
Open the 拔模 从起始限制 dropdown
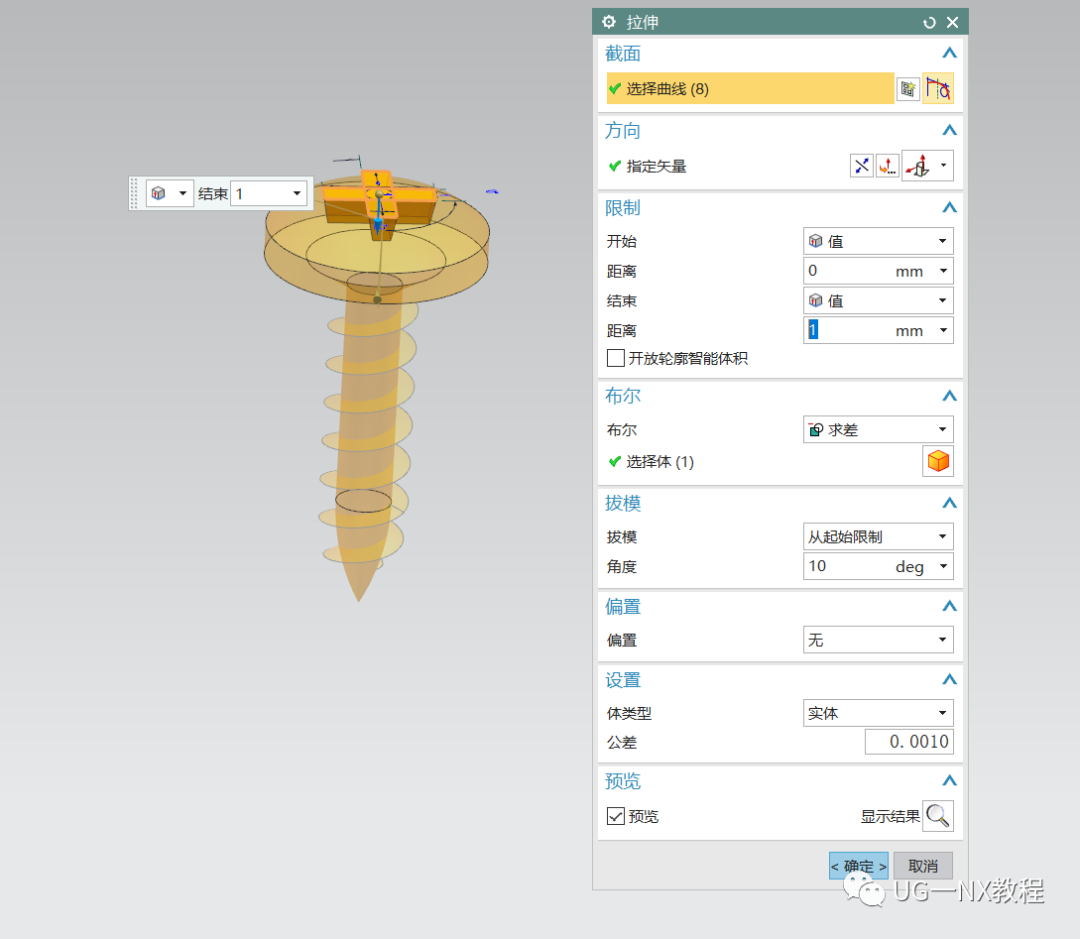pos(878,536)
